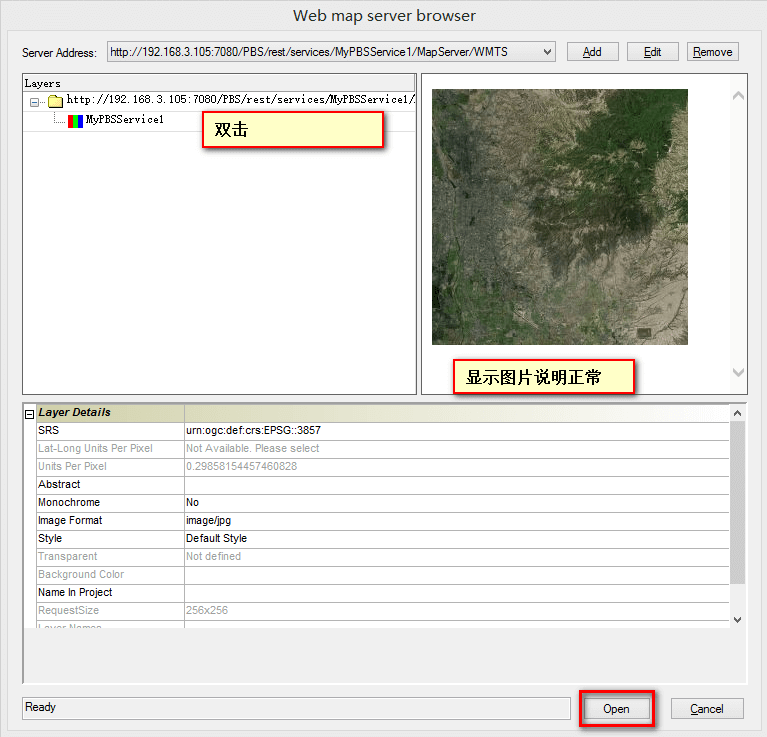Click the Open button
This screenshot has height=737, width=767.
(616, 709)
